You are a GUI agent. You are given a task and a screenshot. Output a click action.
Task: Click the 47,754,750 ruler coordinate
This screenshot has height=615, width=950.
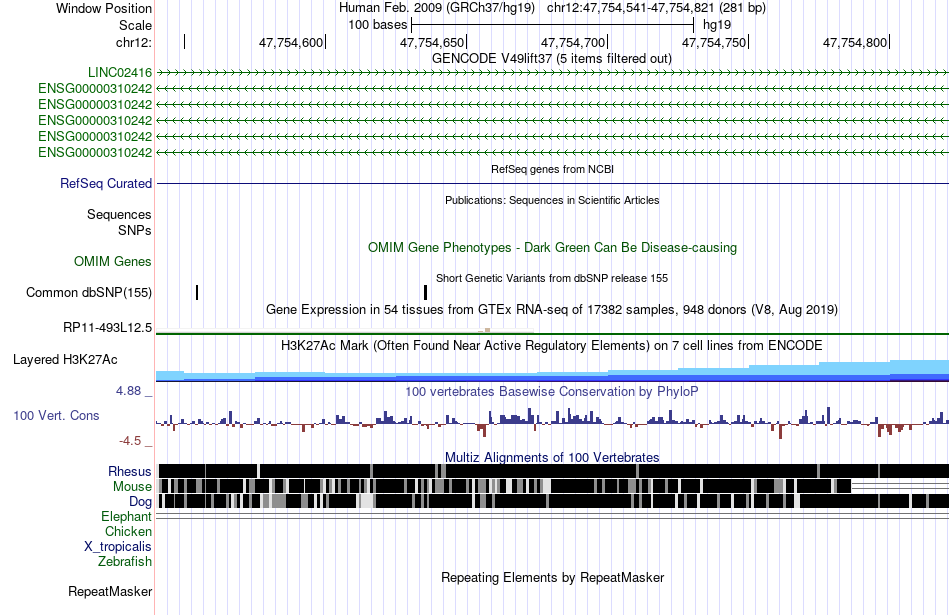[x=714, y=42]
